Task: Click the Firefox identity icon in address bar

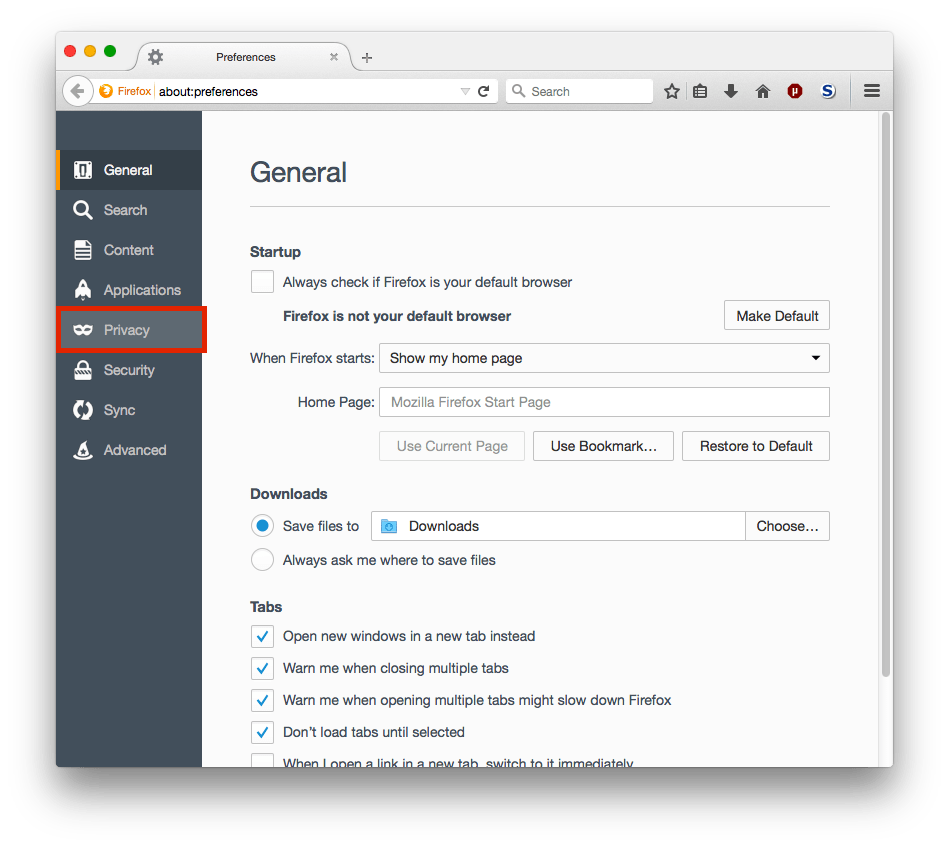Action: point(106,91)
